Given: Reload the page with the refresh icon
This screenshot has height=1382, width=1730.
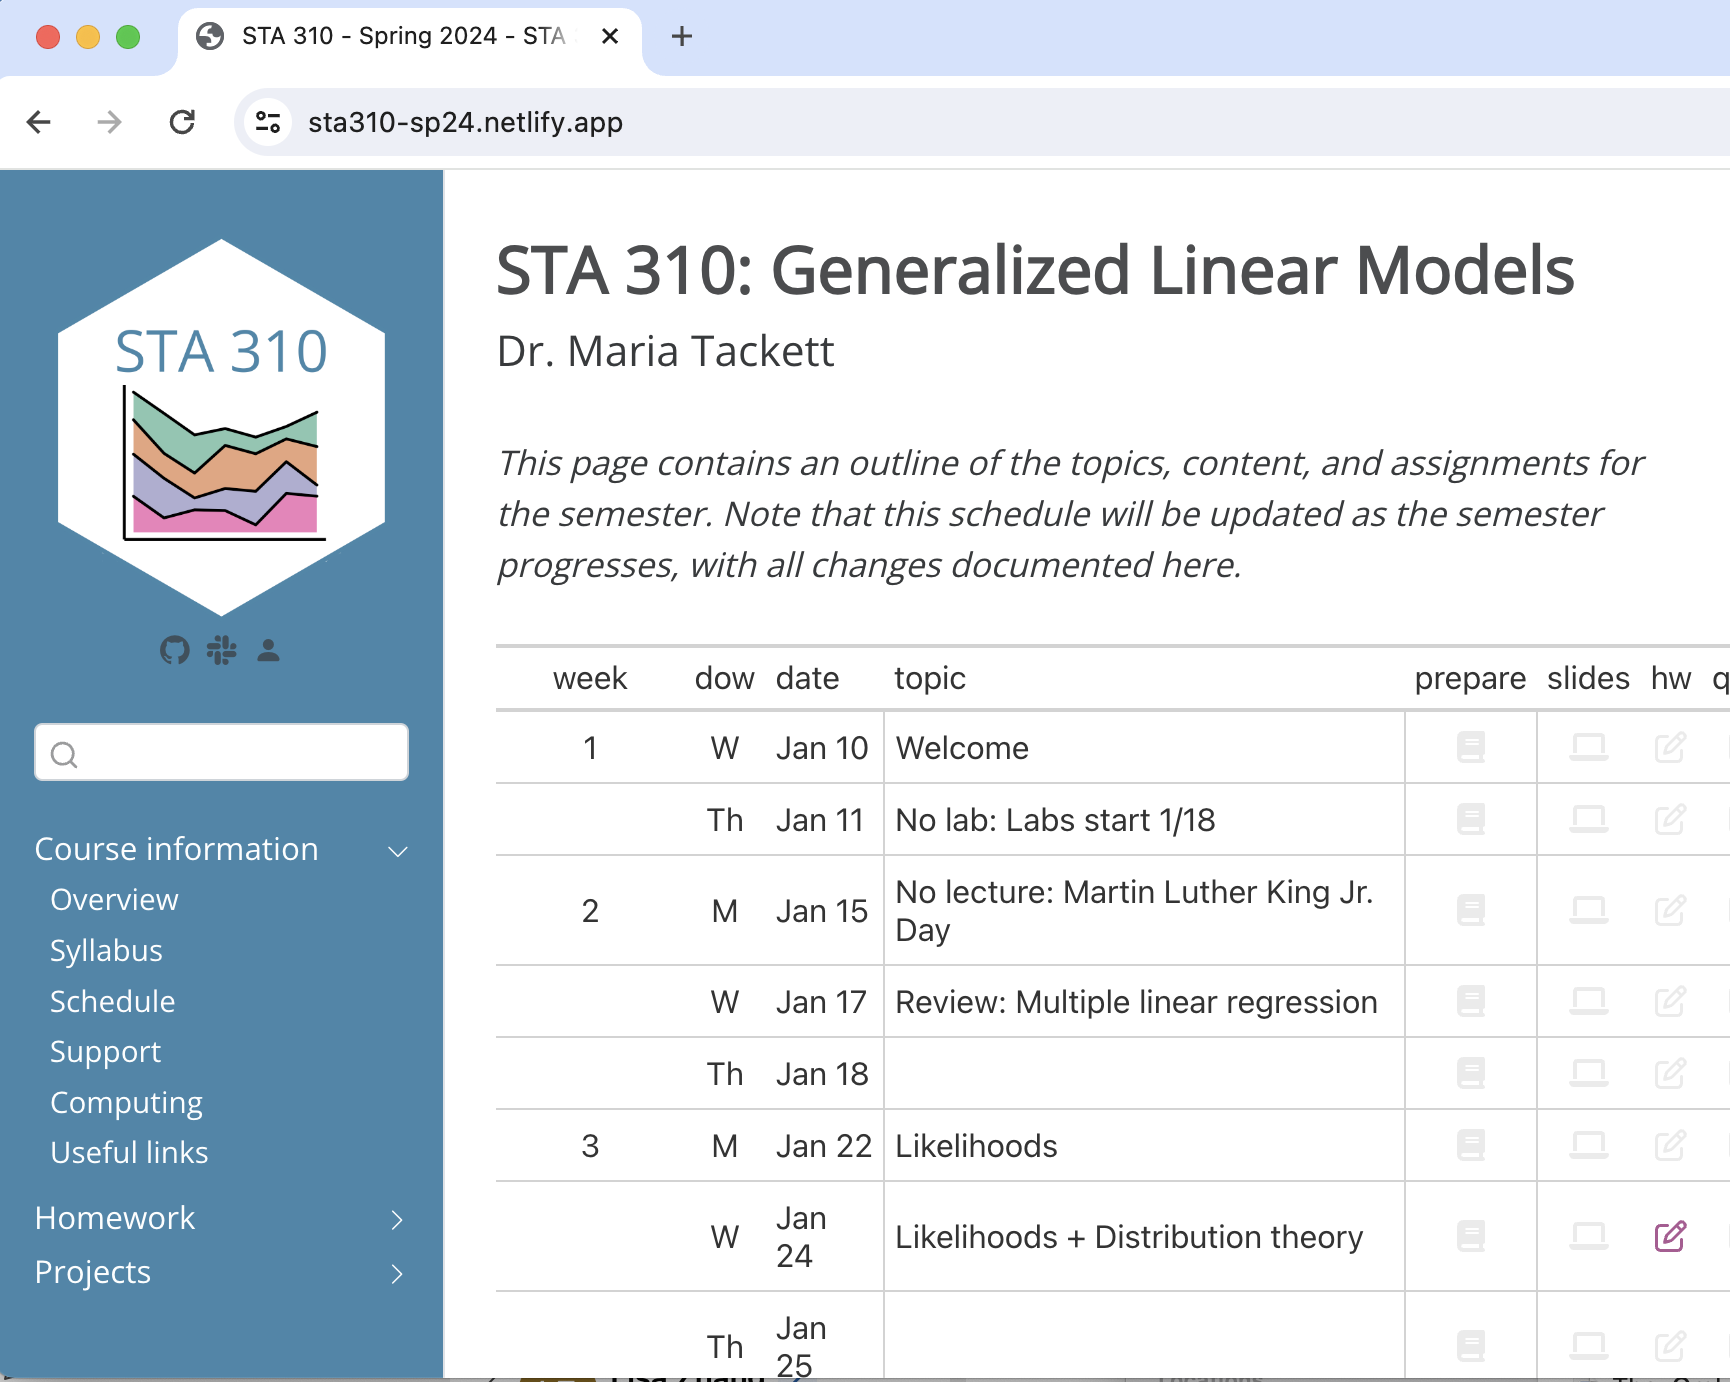Looking at the screenshot, I should tap(183, 121).
